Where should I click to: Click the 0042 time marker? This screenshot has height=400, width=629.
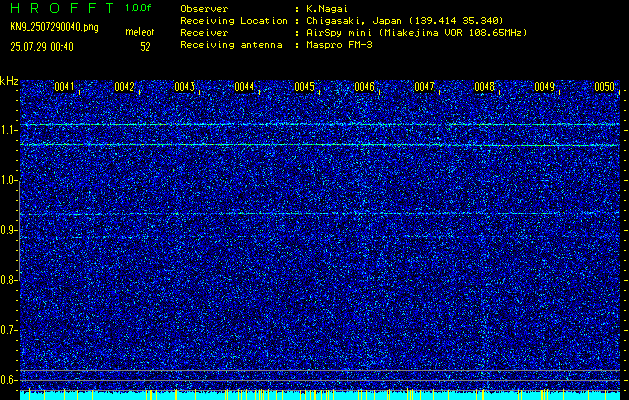coord(124,87)
